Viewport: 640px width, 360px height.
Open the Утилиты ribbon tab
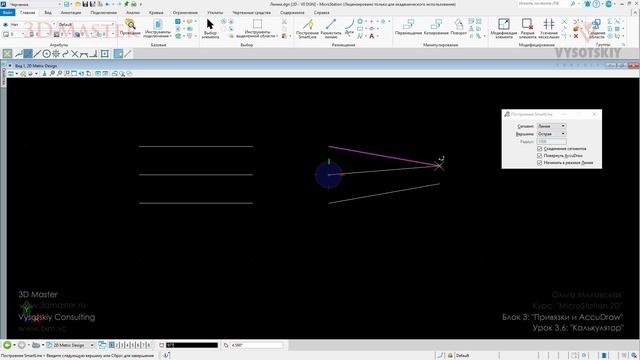point(215,13)
